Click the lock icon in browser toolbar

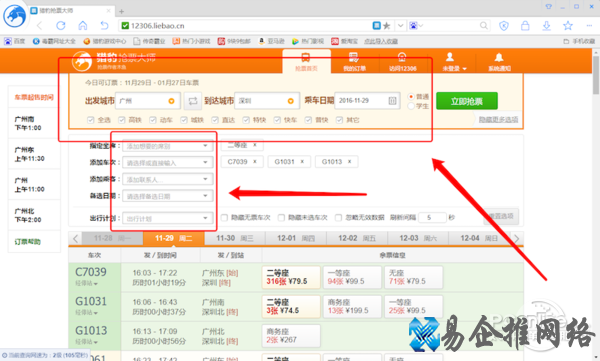(525, 26)
